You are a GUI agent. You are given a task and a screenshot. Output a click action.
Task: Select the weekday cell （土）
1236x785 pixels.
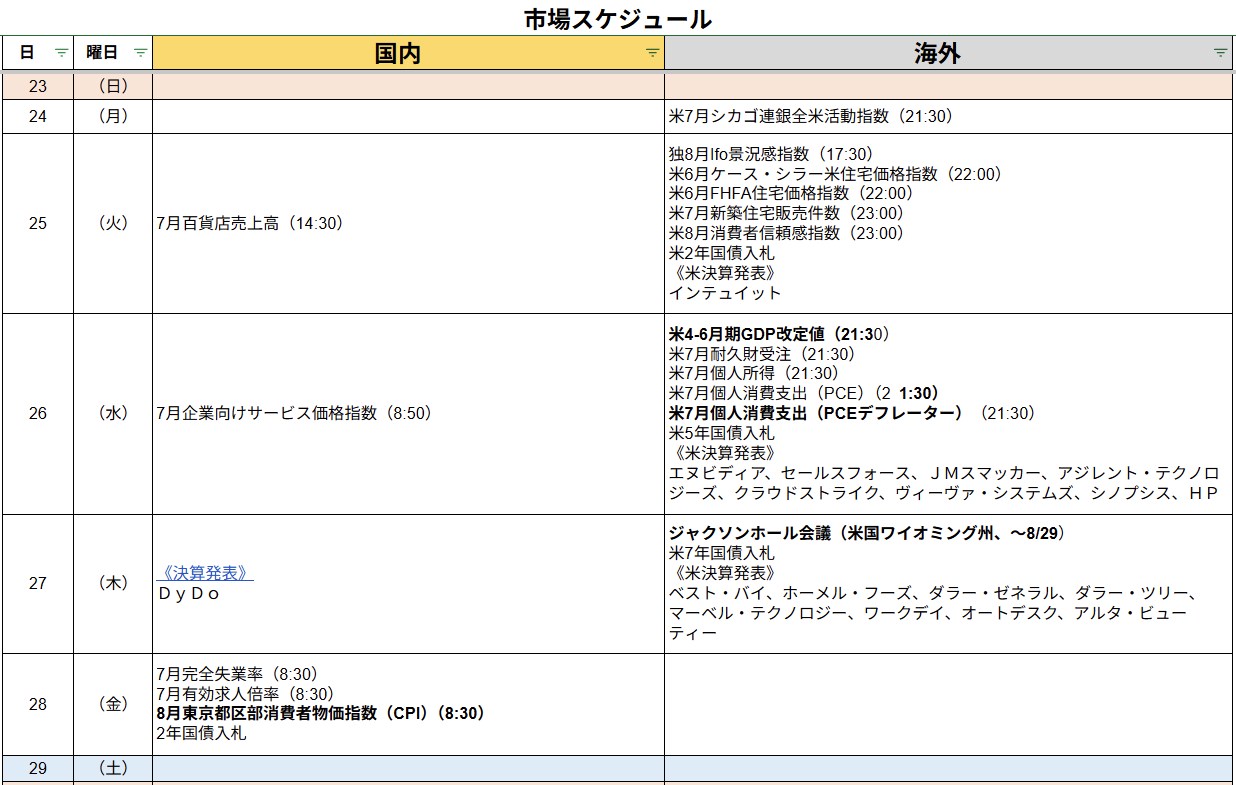(113, 768)
